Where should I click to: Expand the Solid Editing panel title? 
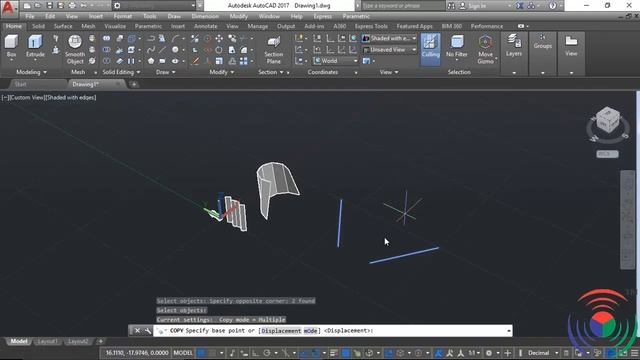(121, 72)
